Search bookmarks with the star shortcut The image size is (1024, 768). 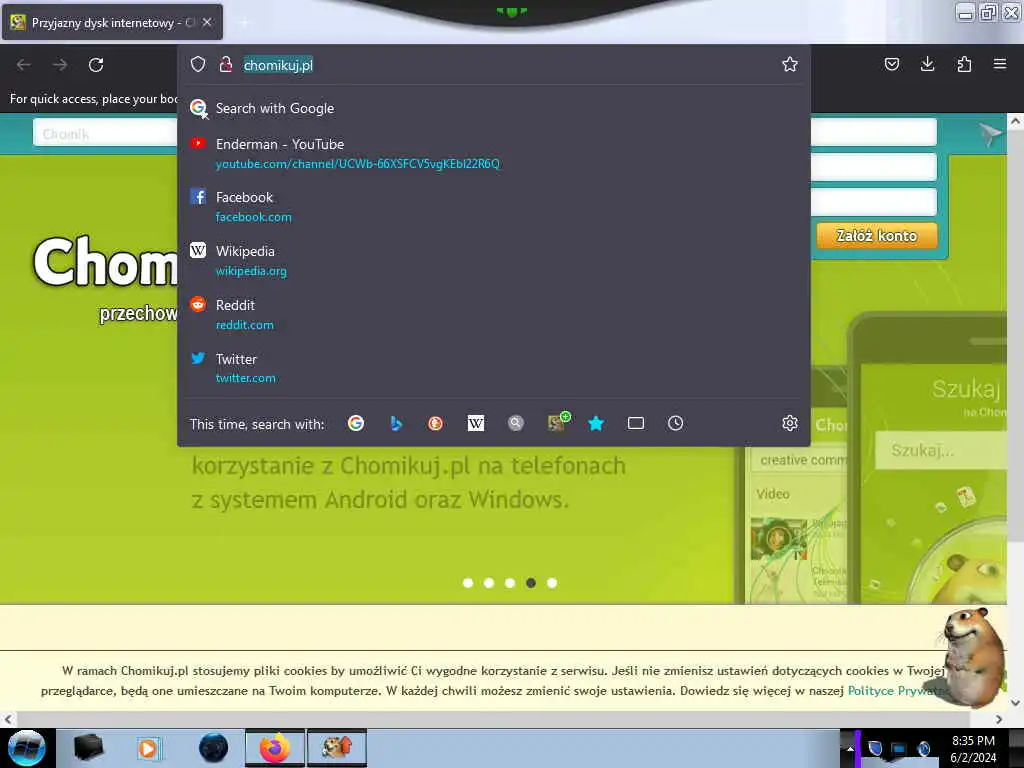coord(596,423)
